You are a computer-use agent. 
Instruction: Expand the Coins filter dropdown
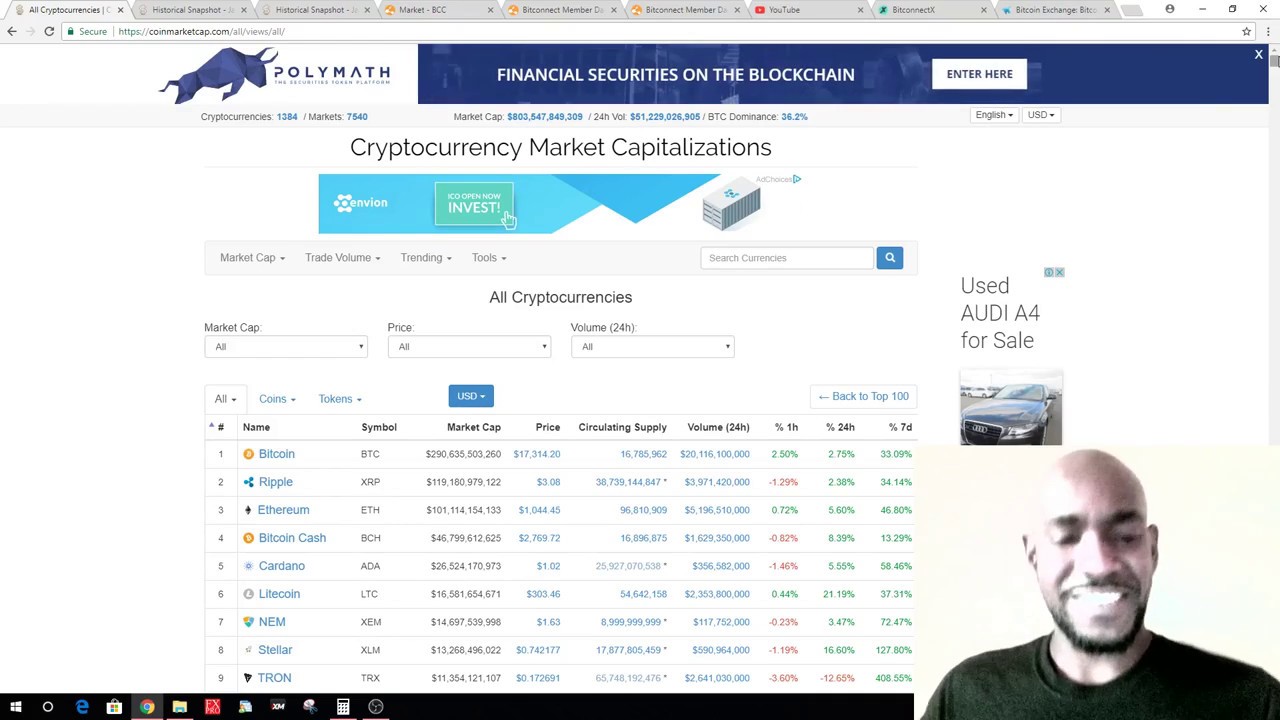pos(277,399)
